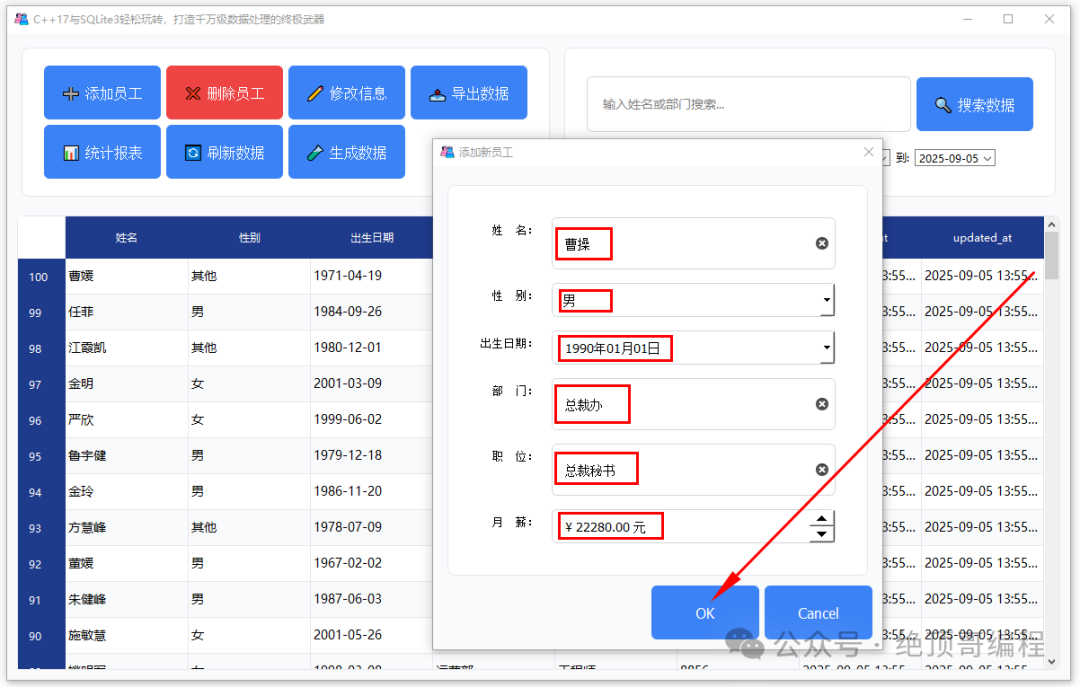1080x687 pixels.
Task: Click the 姓名 column header
Action: [126, 238]
